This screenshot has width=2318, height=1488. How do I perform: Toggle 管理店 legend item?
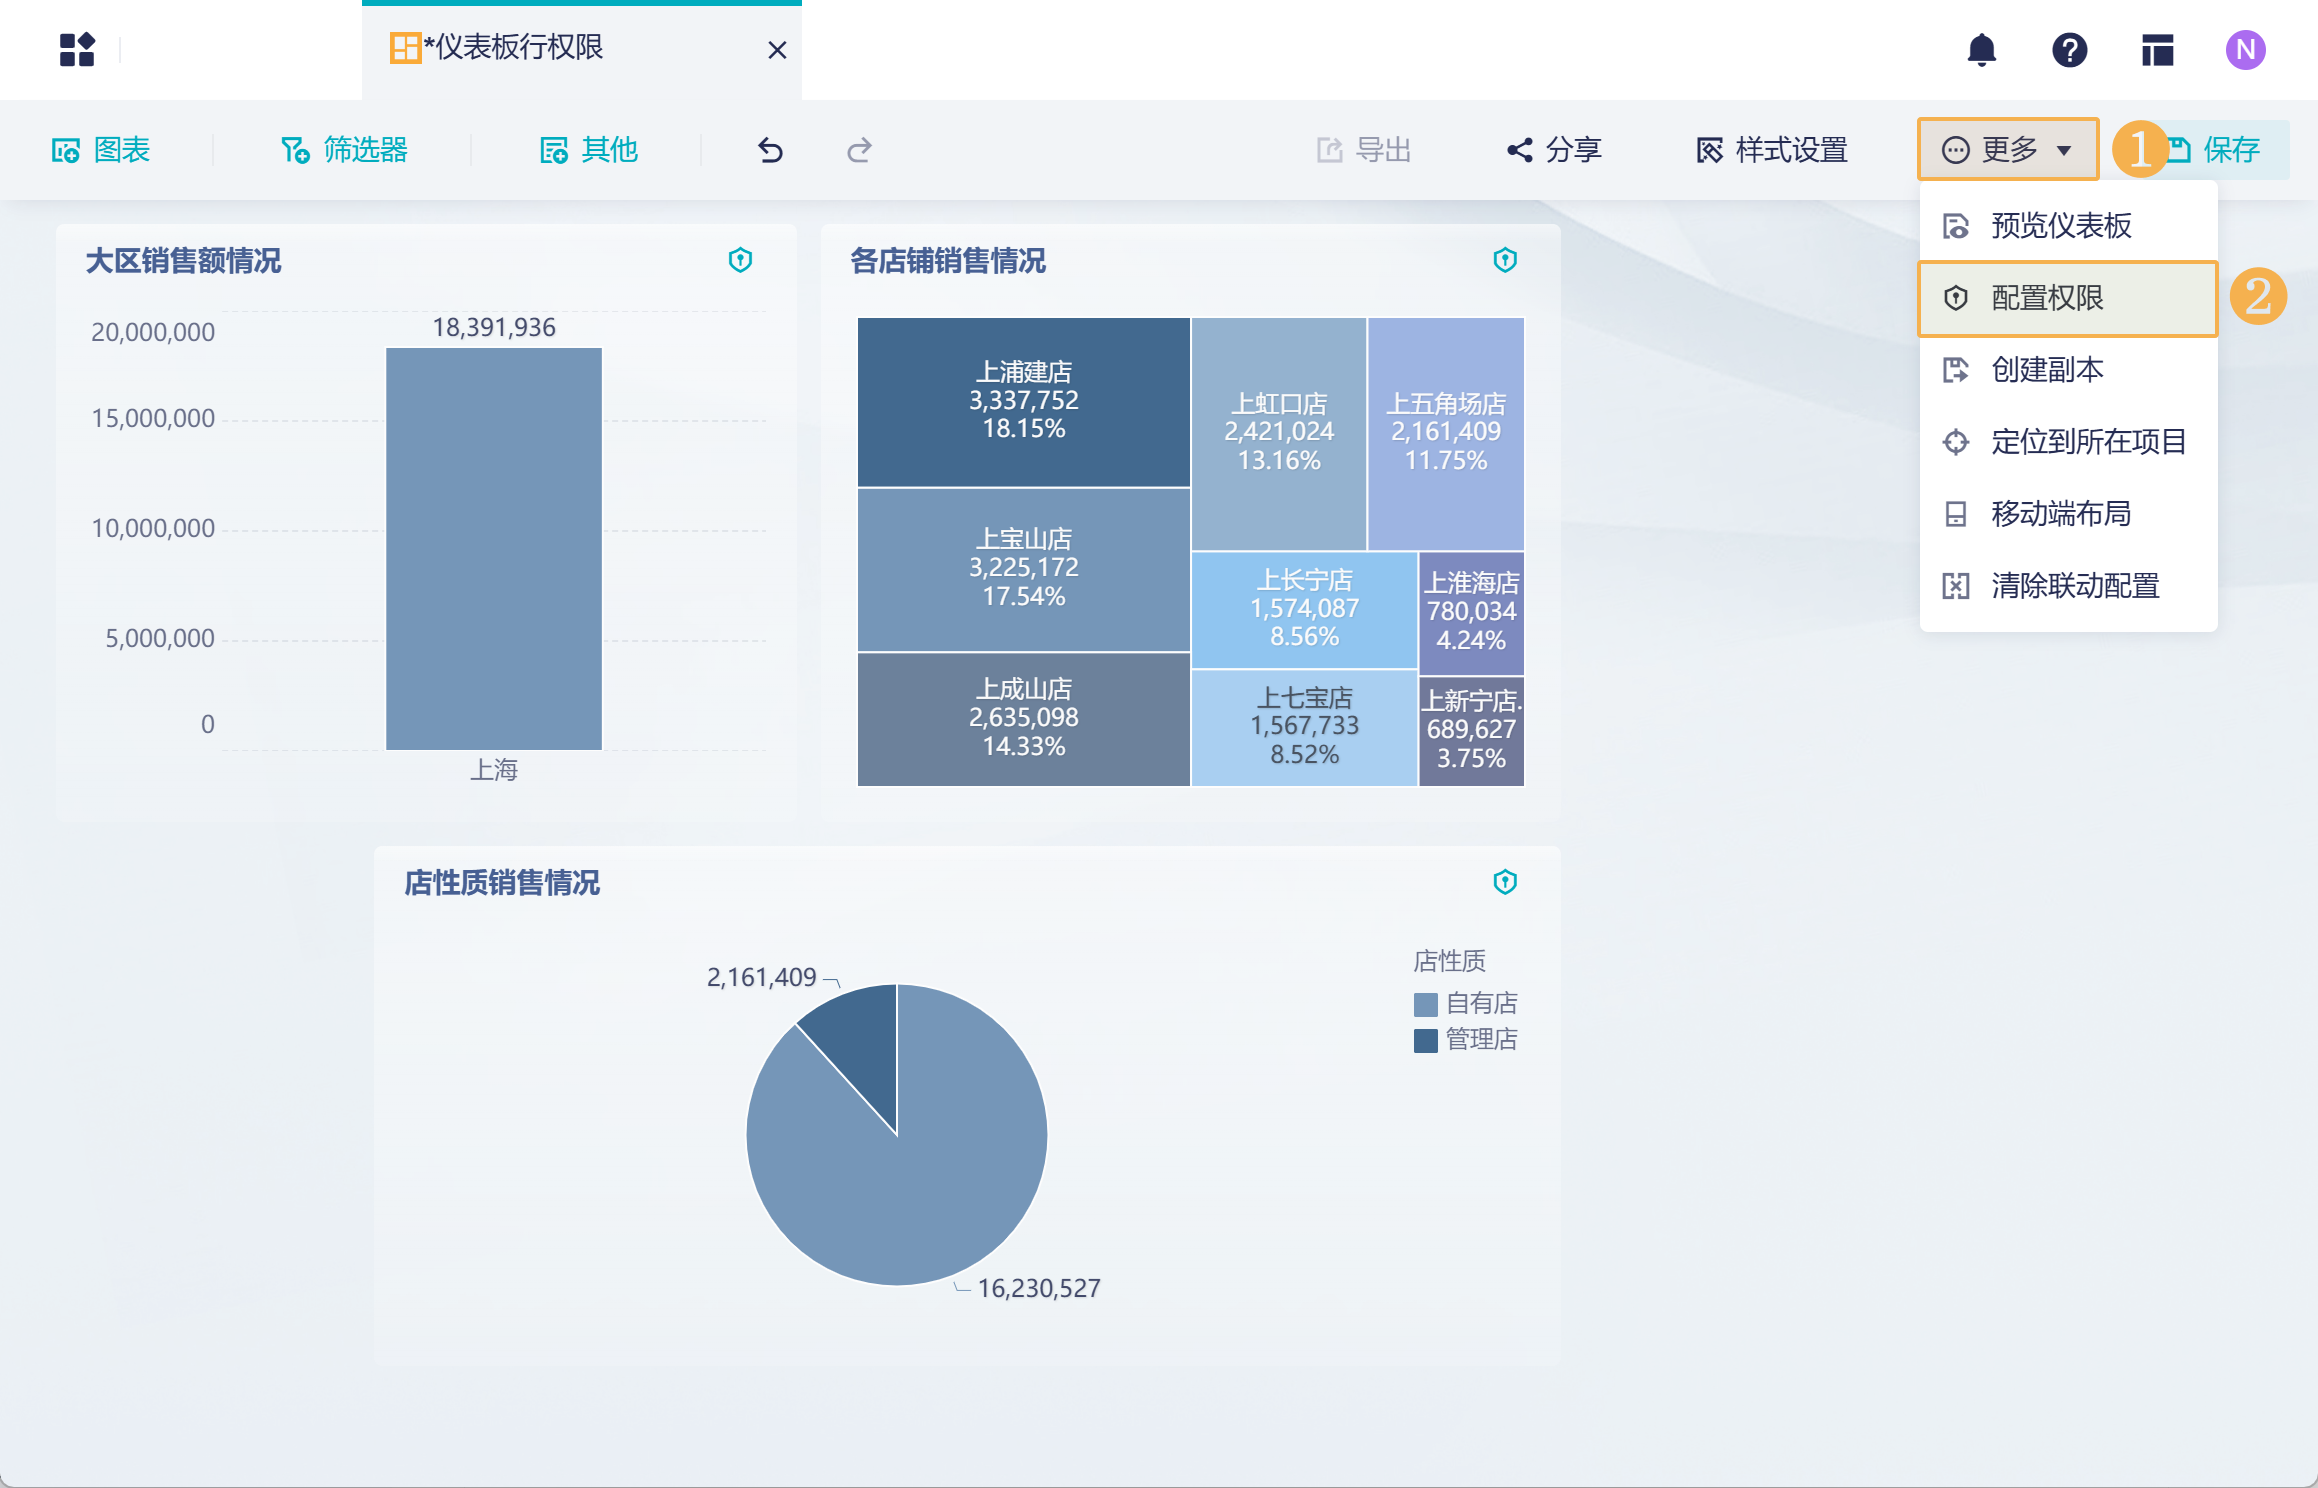pyautogui.click(x=1466, y=1040)
